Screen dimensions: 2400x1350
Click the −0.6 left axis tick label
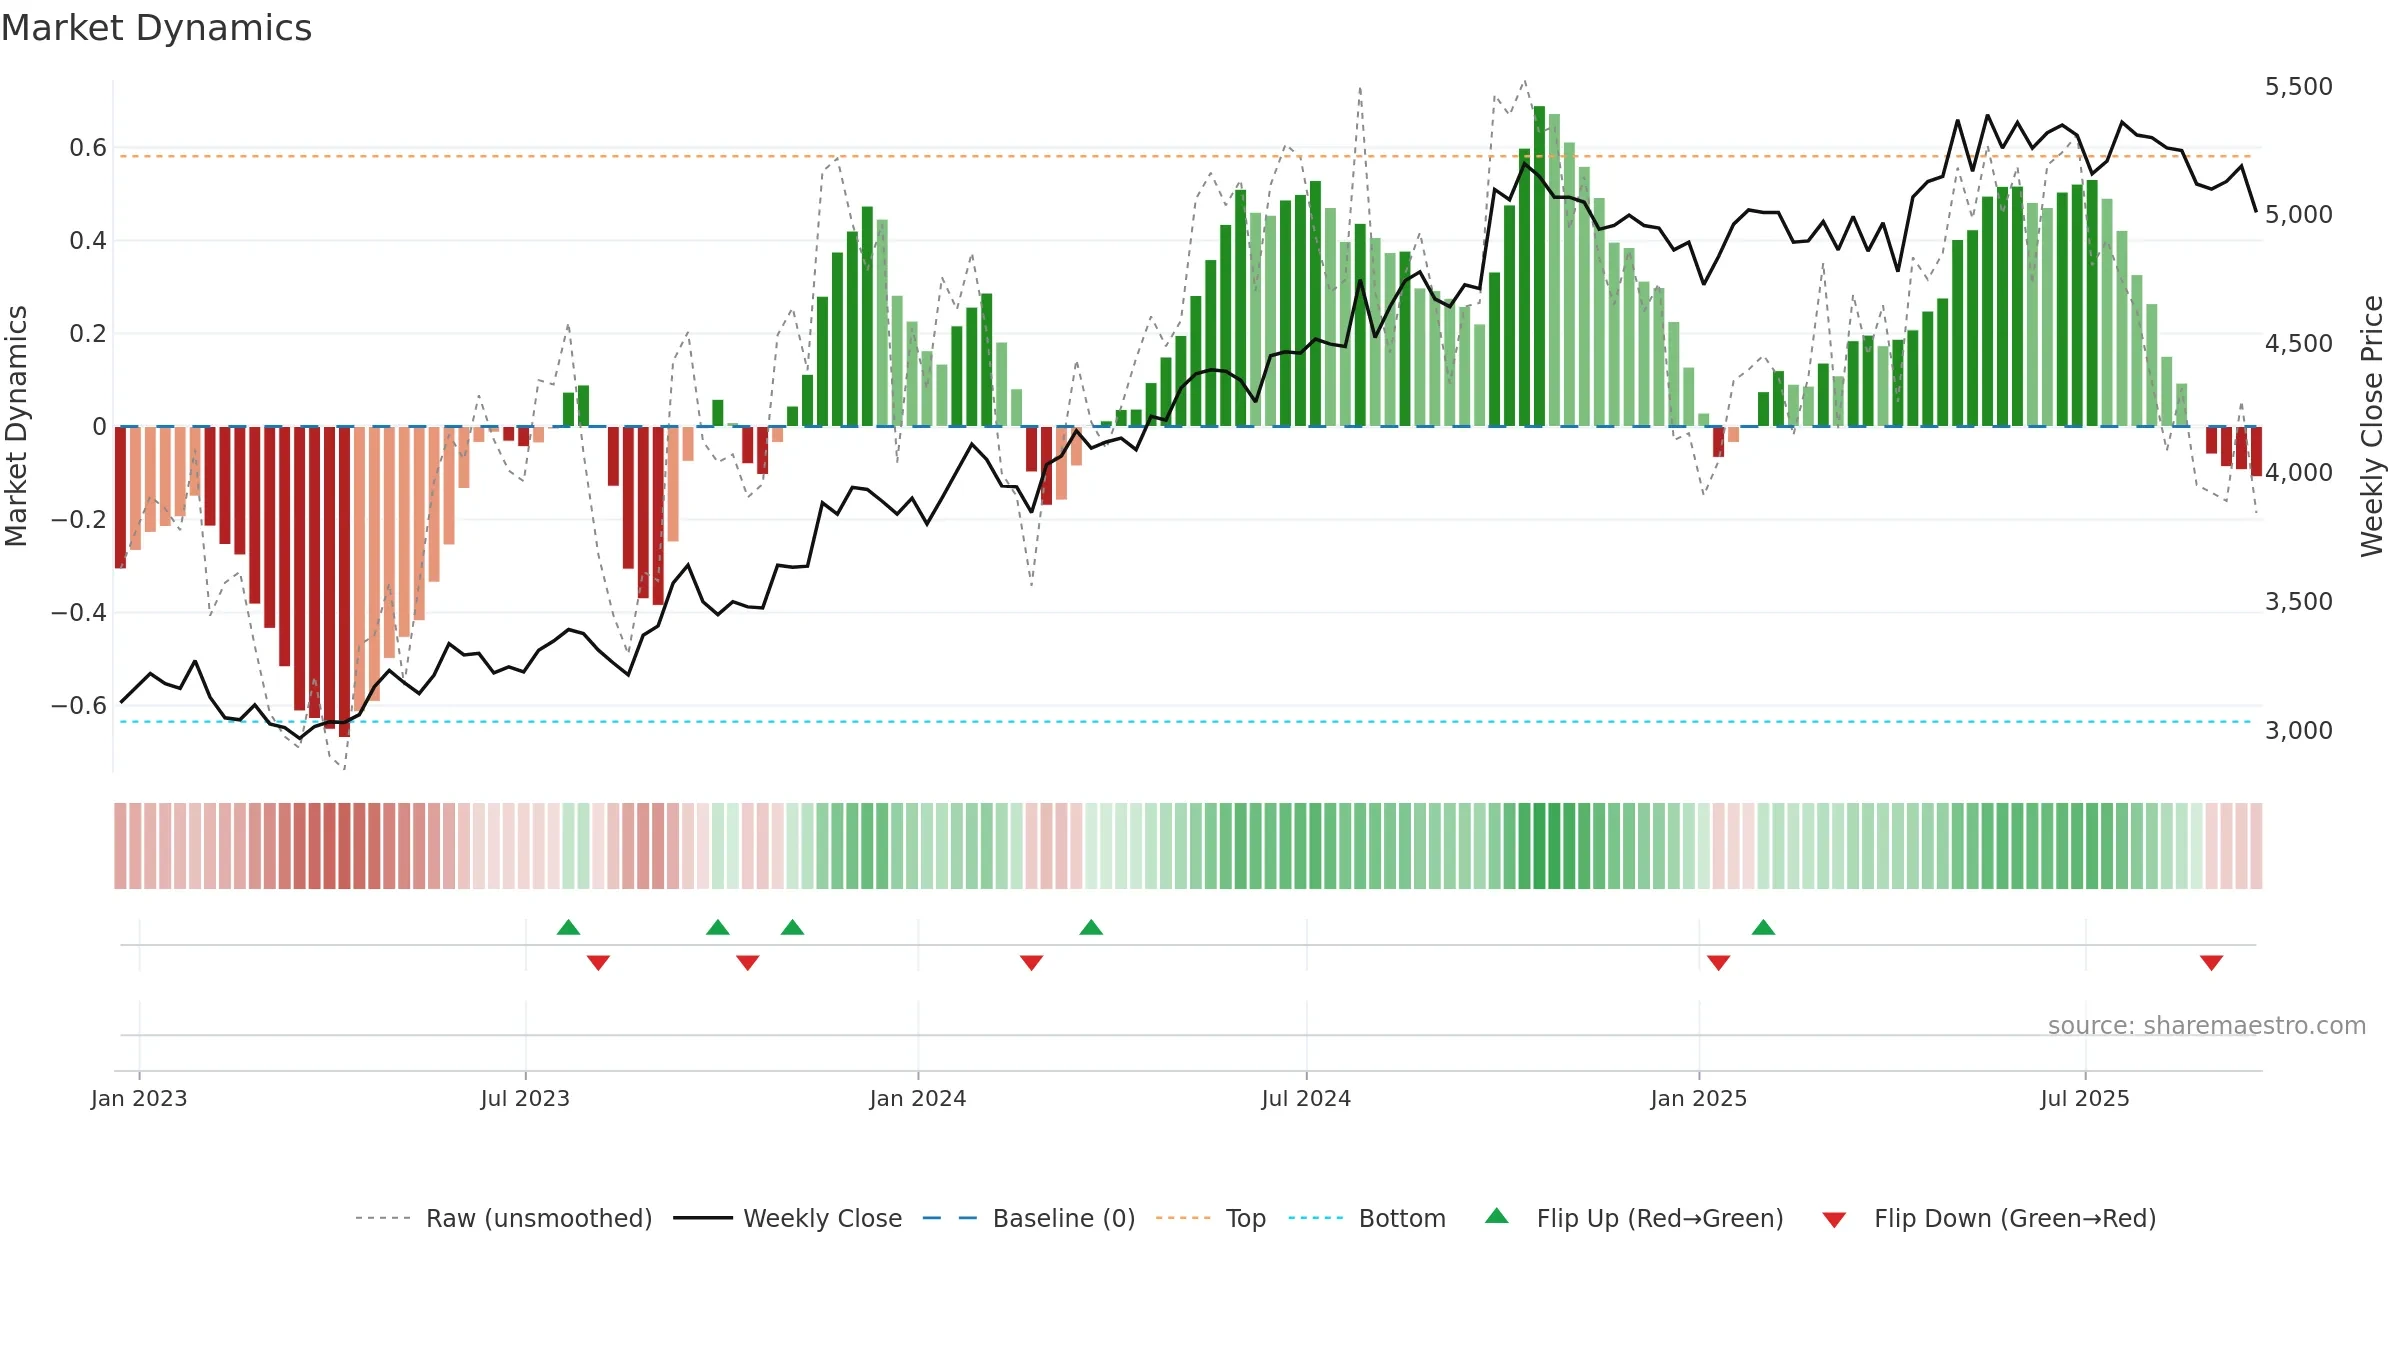click(x=79, y=705)
